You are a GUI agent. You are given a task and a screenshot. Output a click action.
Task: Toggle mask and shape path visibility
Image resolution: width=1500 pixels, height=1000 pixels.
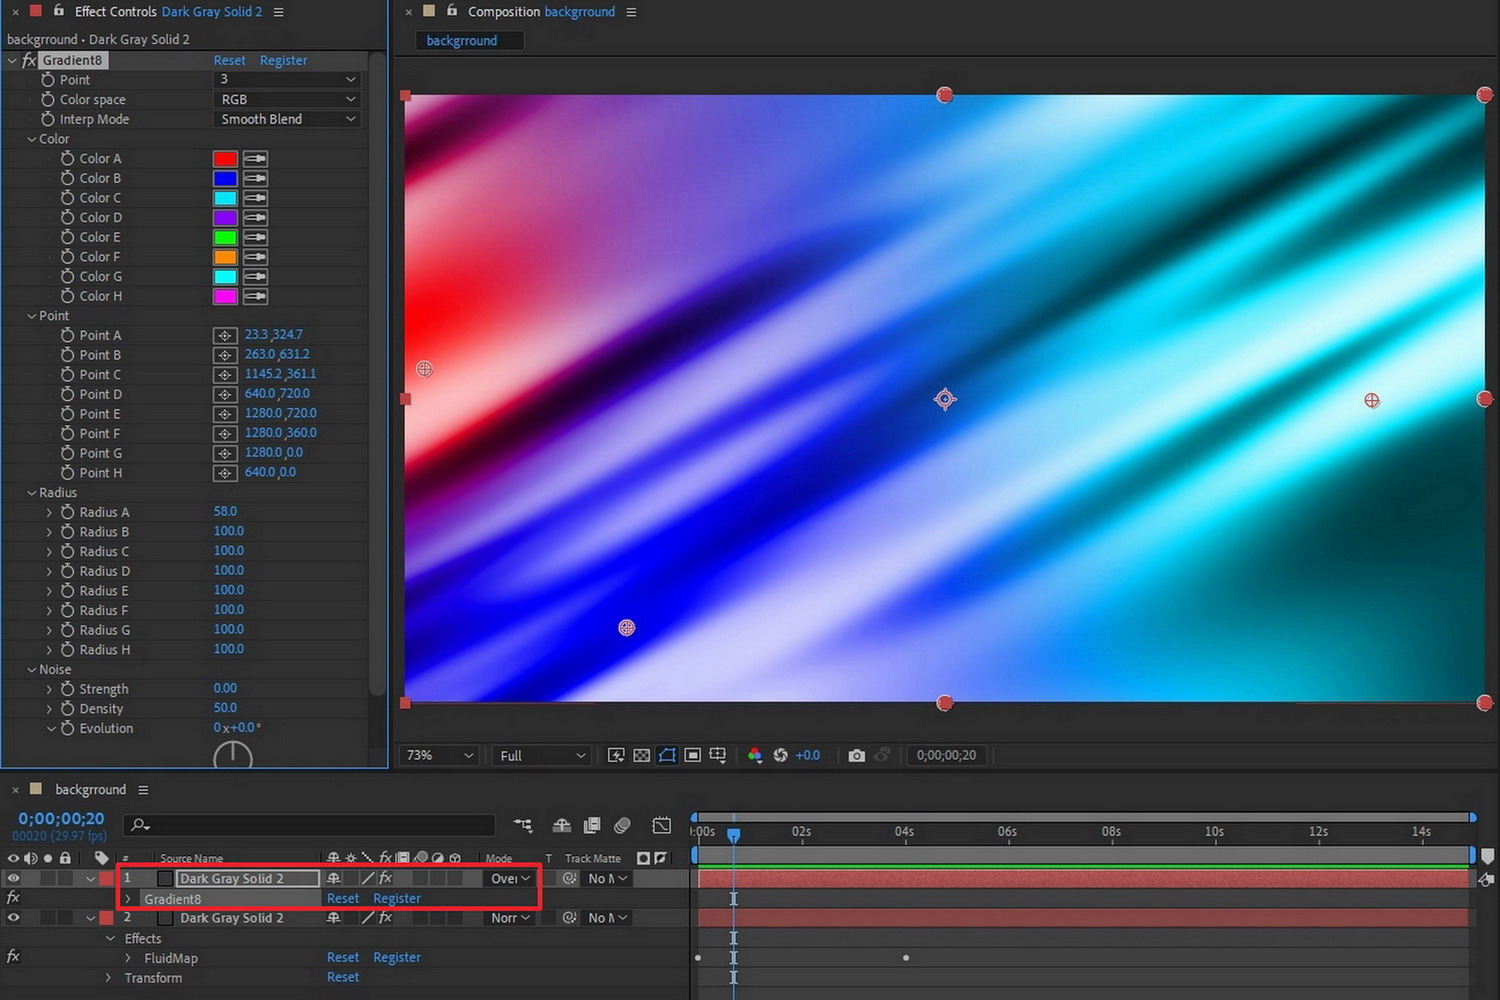pyautogui.click(x=667, y=755)
